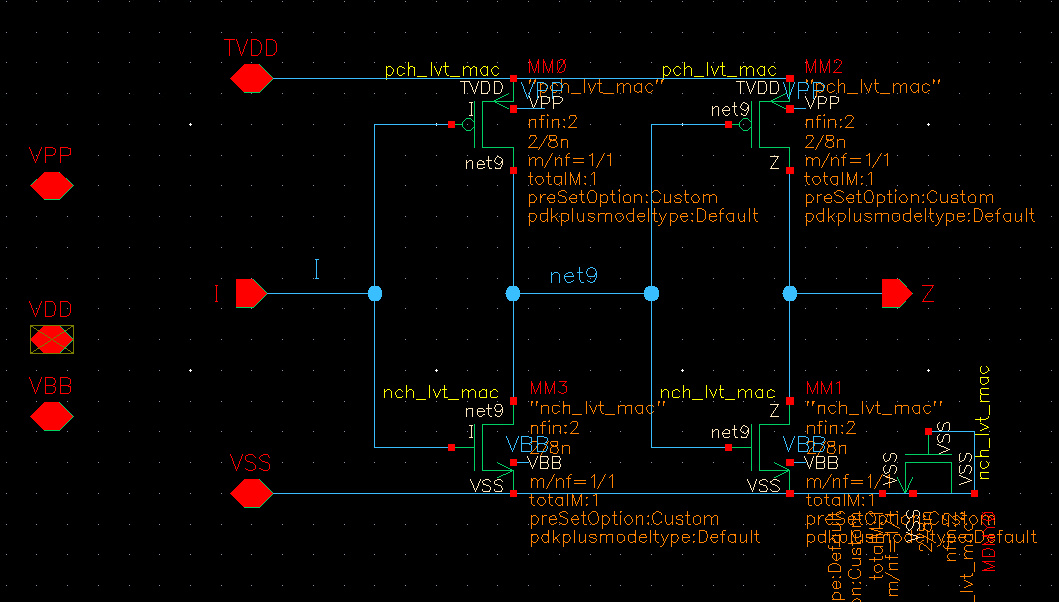Image resolution: width=1059 pixels, height=602 pixels.
Task: Select the output pin Z
Action: (x=896, y=293)
